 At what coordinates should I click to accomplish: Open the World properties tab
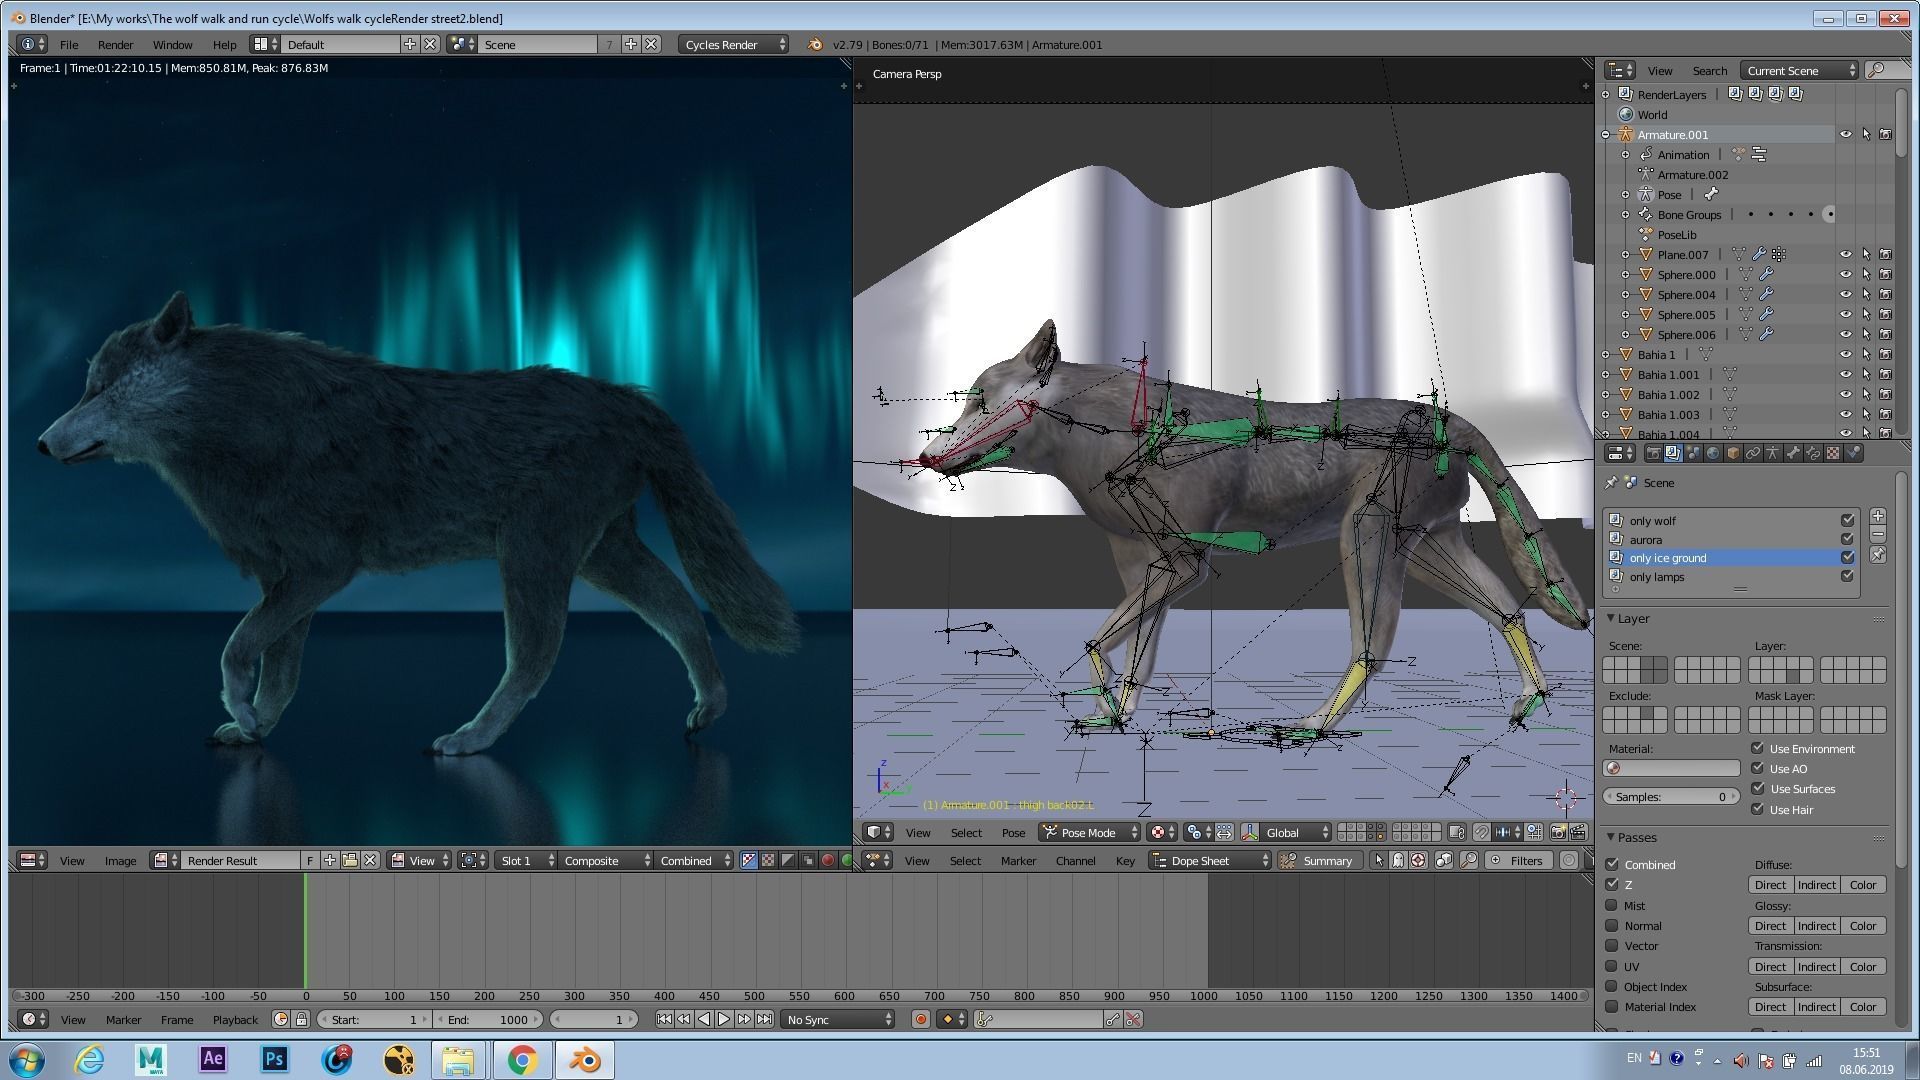pyautogui.click(x=1713, y=453)
